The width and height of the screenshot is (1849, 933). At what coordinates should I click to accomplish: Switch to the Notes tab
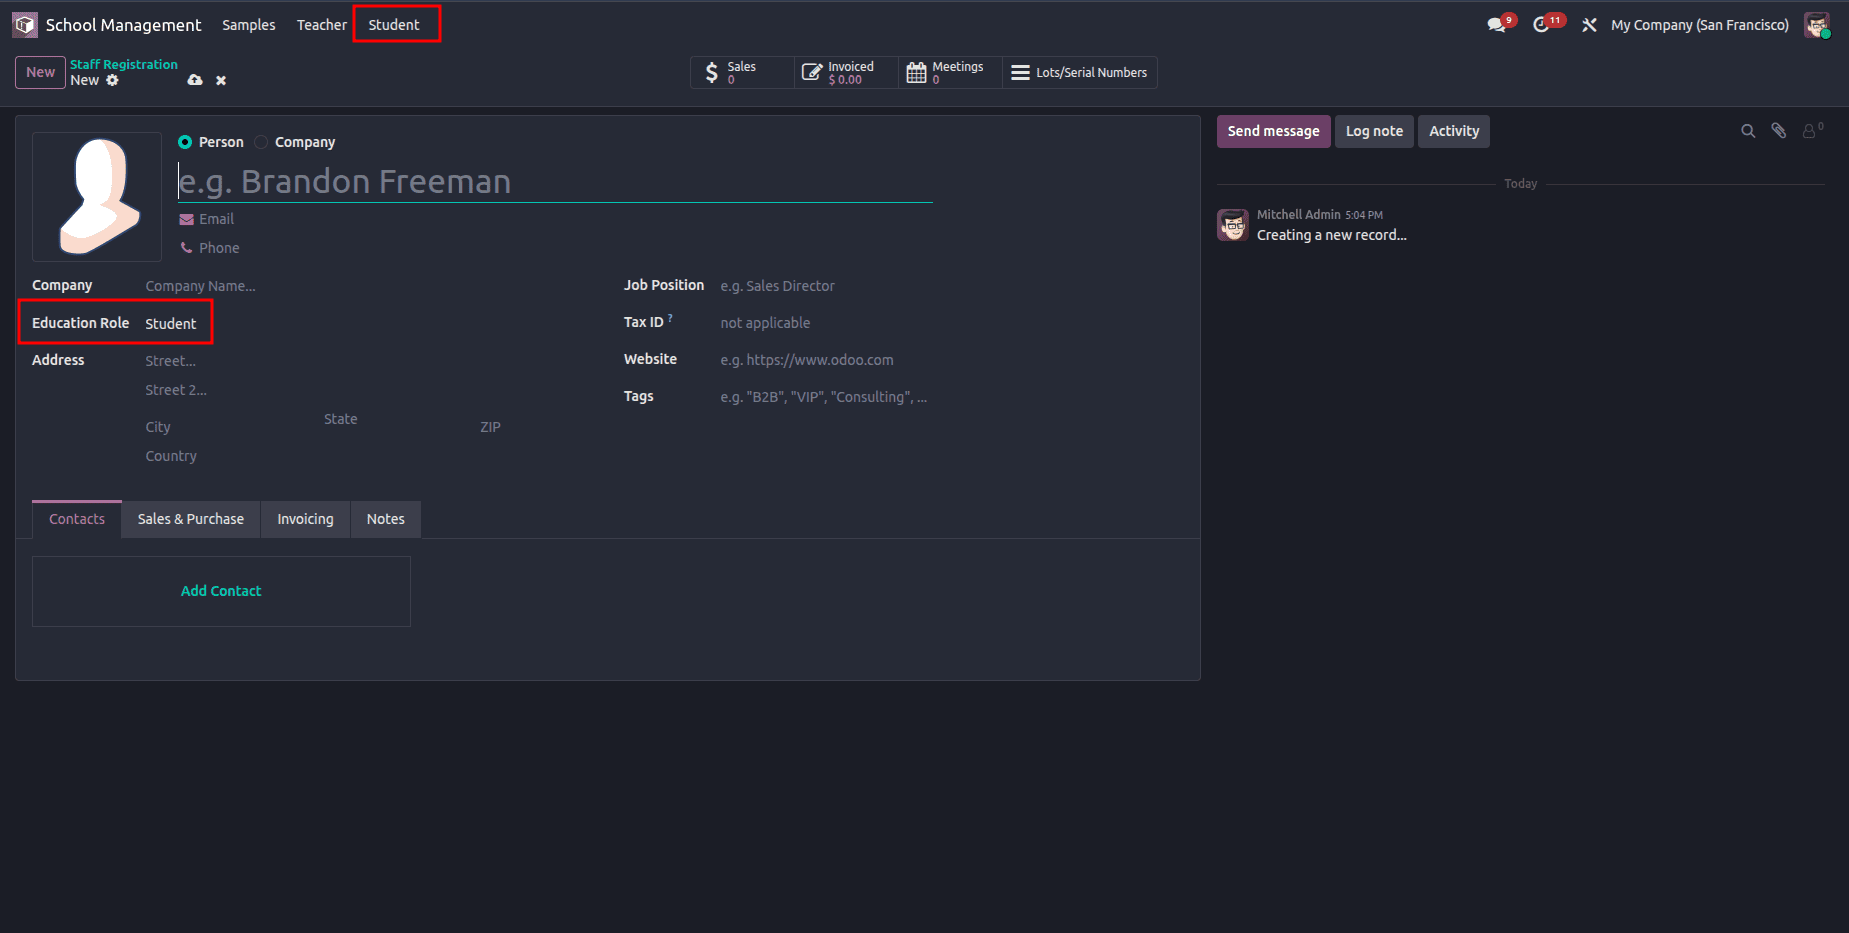(x=386, y=519)
